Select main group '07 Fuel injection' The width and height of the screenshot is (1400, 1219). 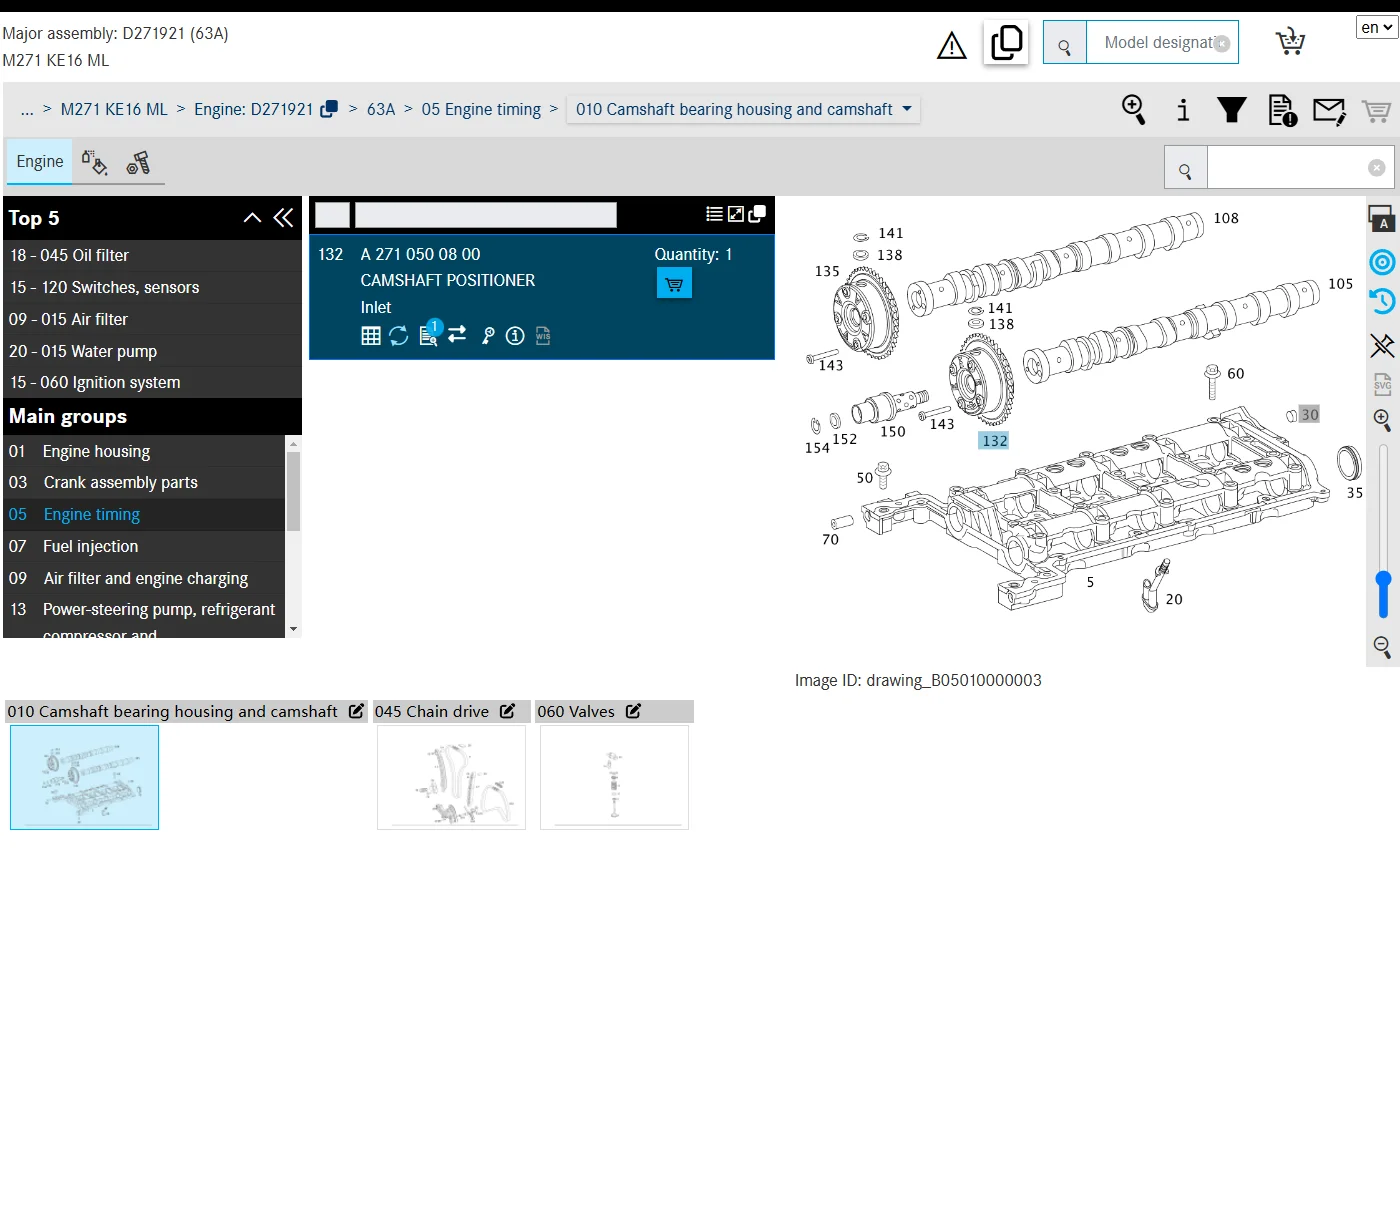tap(145, 546)
